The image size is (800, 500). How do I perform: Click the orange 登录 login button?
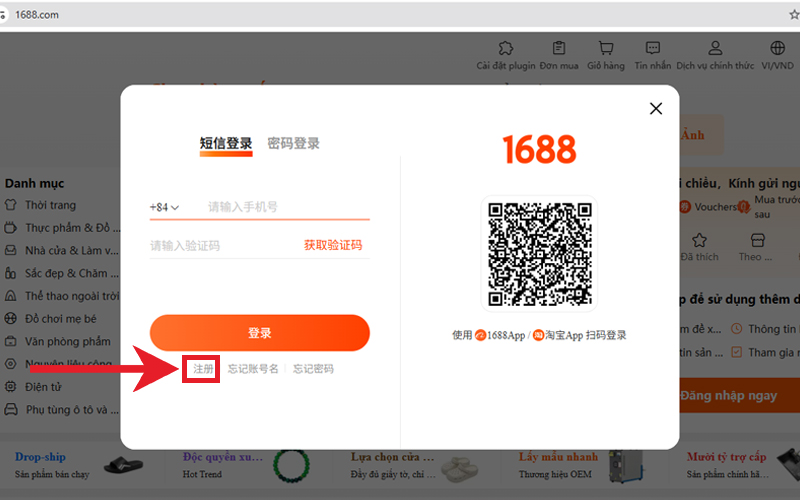tap(259, 333)
